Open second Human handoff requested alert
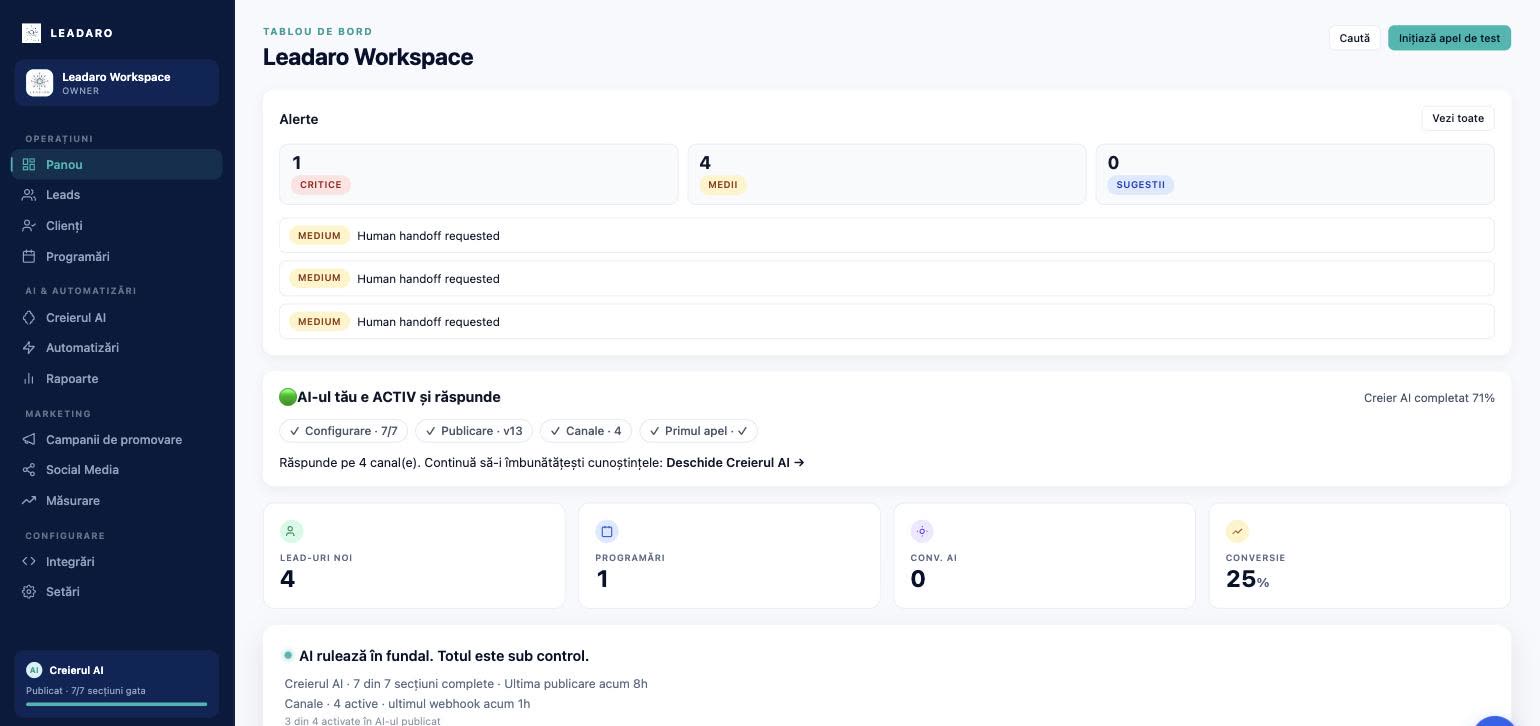Image resolution: width=1540 pixels, height=726 pixels. point(887,278)
